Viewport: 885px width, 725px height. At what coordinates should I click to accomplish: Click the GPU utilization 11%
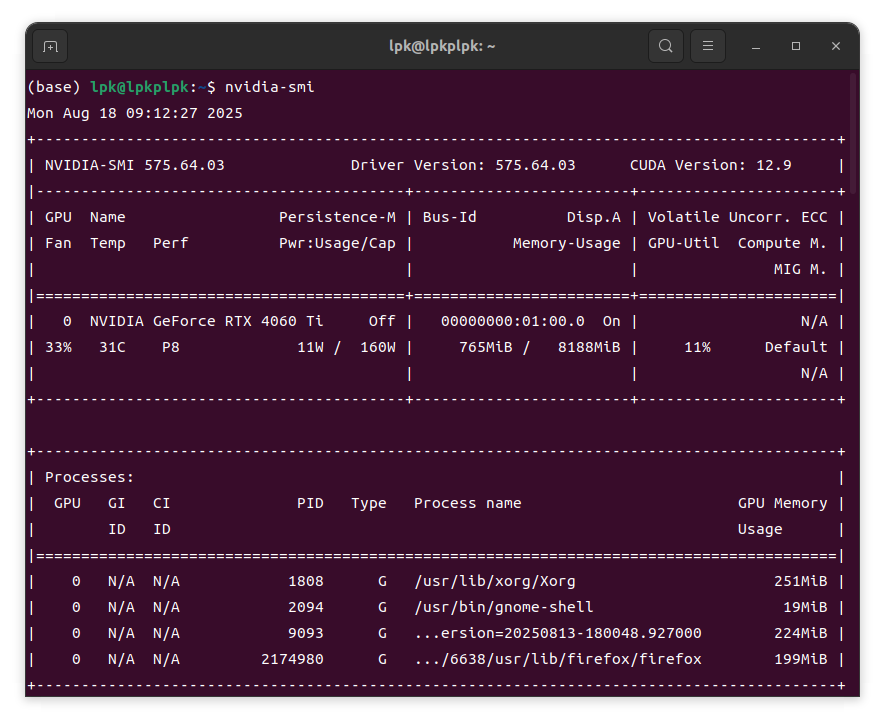click(x=697, y=347)
